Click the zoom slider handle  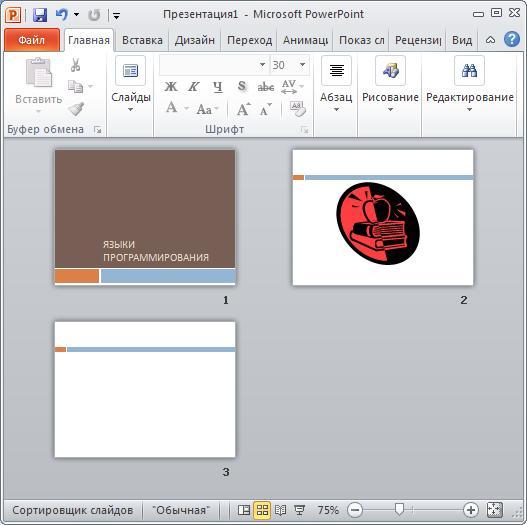(x=399, y=510)
